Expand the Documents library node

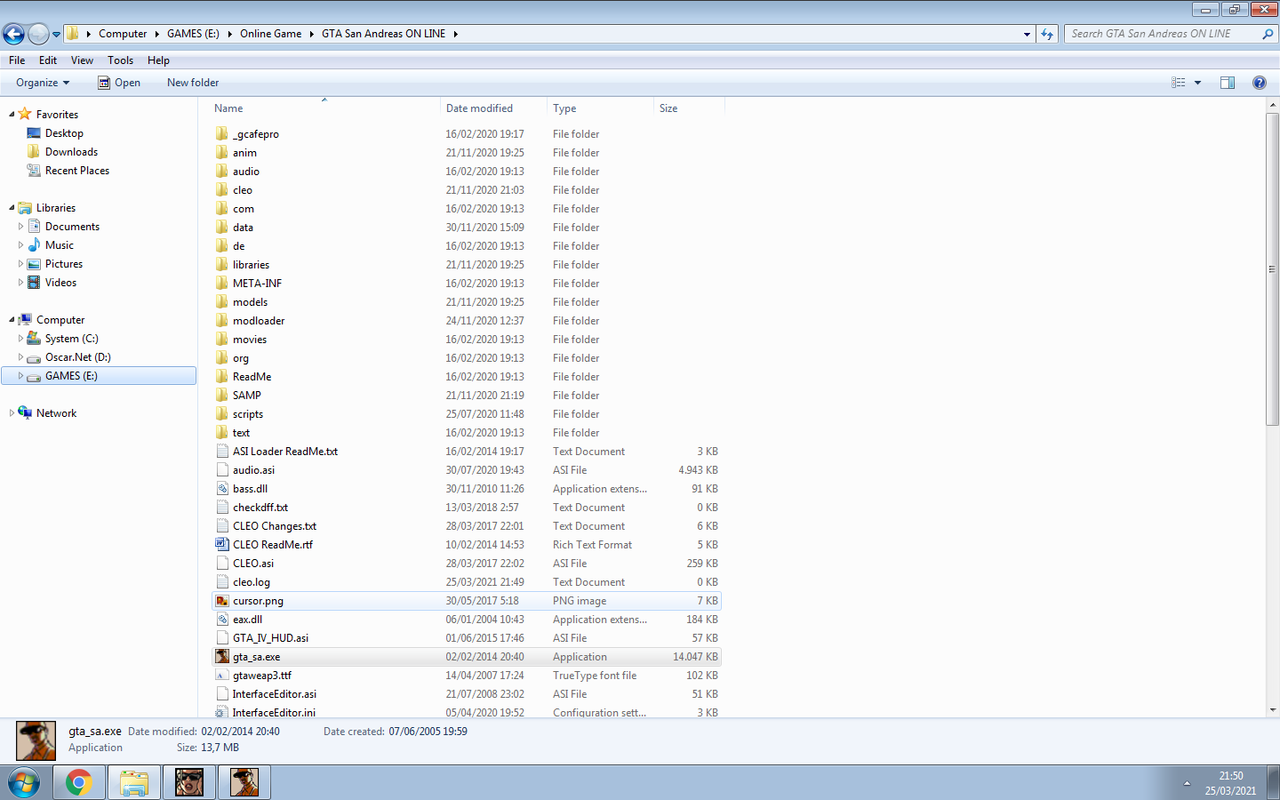click(21, 227)
